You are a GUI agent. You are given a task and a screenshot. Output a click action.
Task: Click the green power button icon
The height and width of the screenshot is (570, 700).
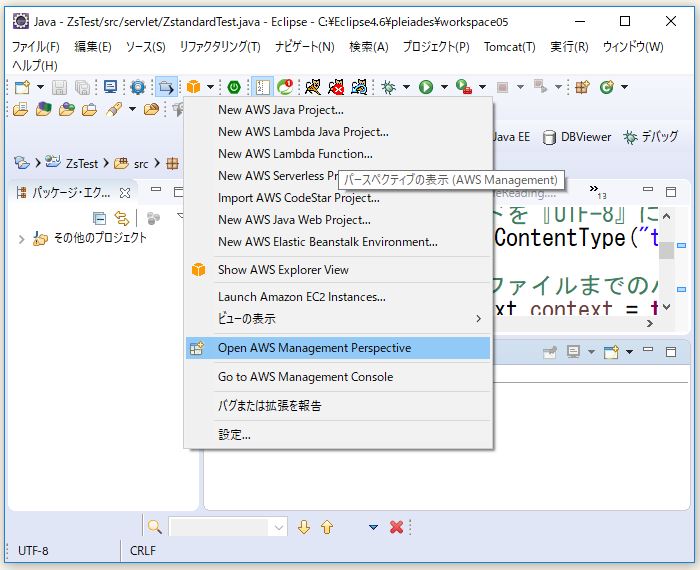pos(234,87)
